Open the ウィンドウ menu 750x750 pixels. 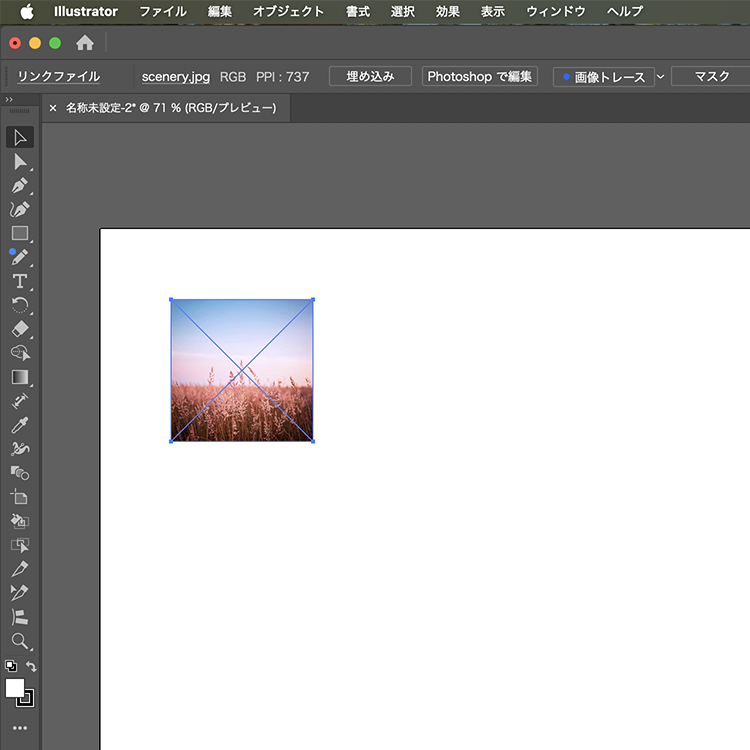(556, 12)
